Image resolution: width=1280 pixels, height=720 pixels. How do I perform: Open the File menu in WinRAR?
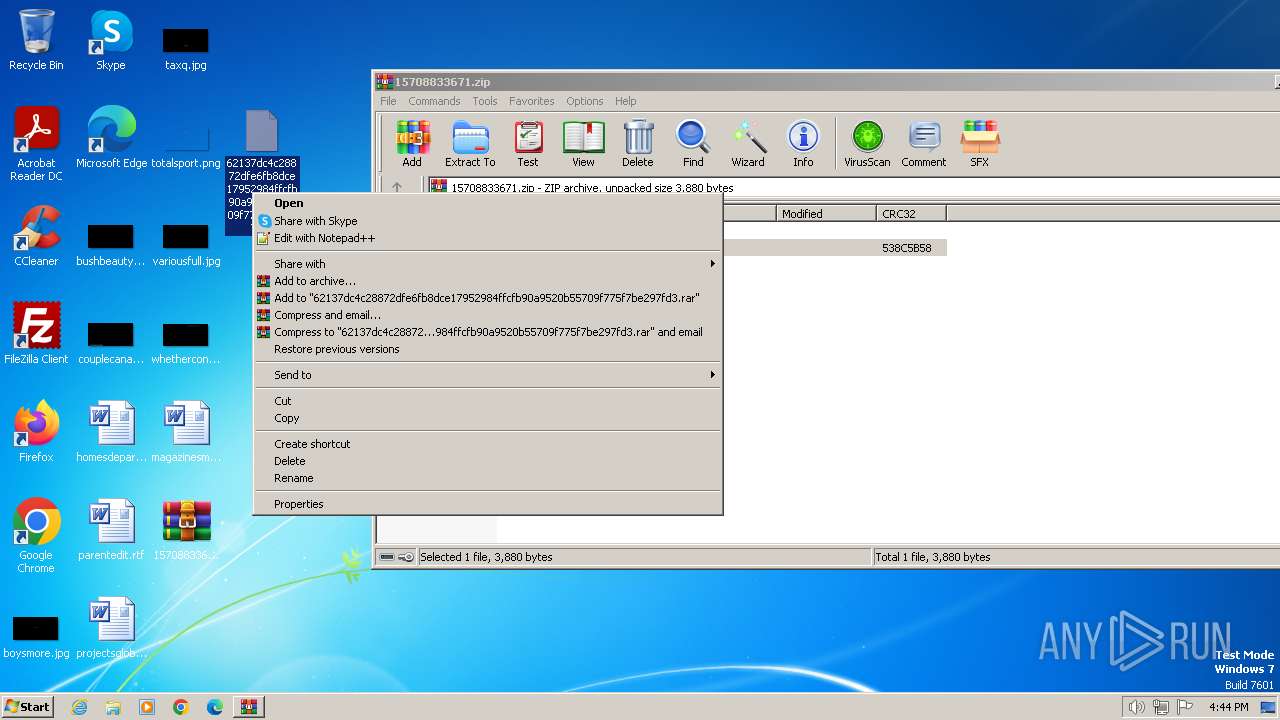point(388,101)
